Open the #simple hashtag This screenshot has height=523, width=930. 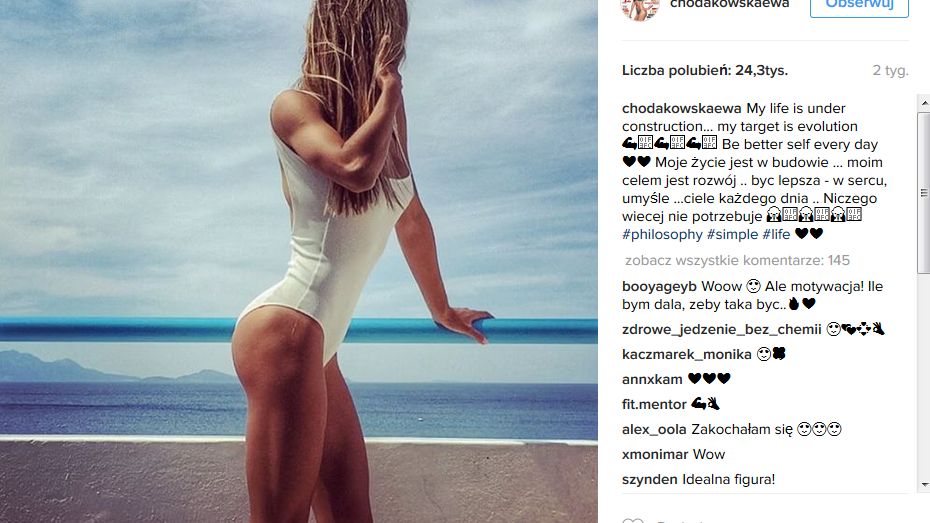pyautogui.click(x=732, y=234)
